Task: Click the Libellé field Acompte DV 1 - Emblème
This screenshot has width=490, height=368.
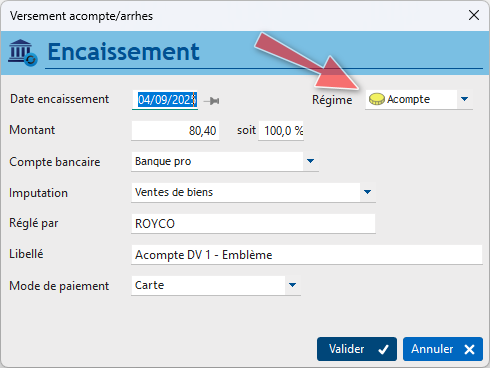Action: pos(307,255)
